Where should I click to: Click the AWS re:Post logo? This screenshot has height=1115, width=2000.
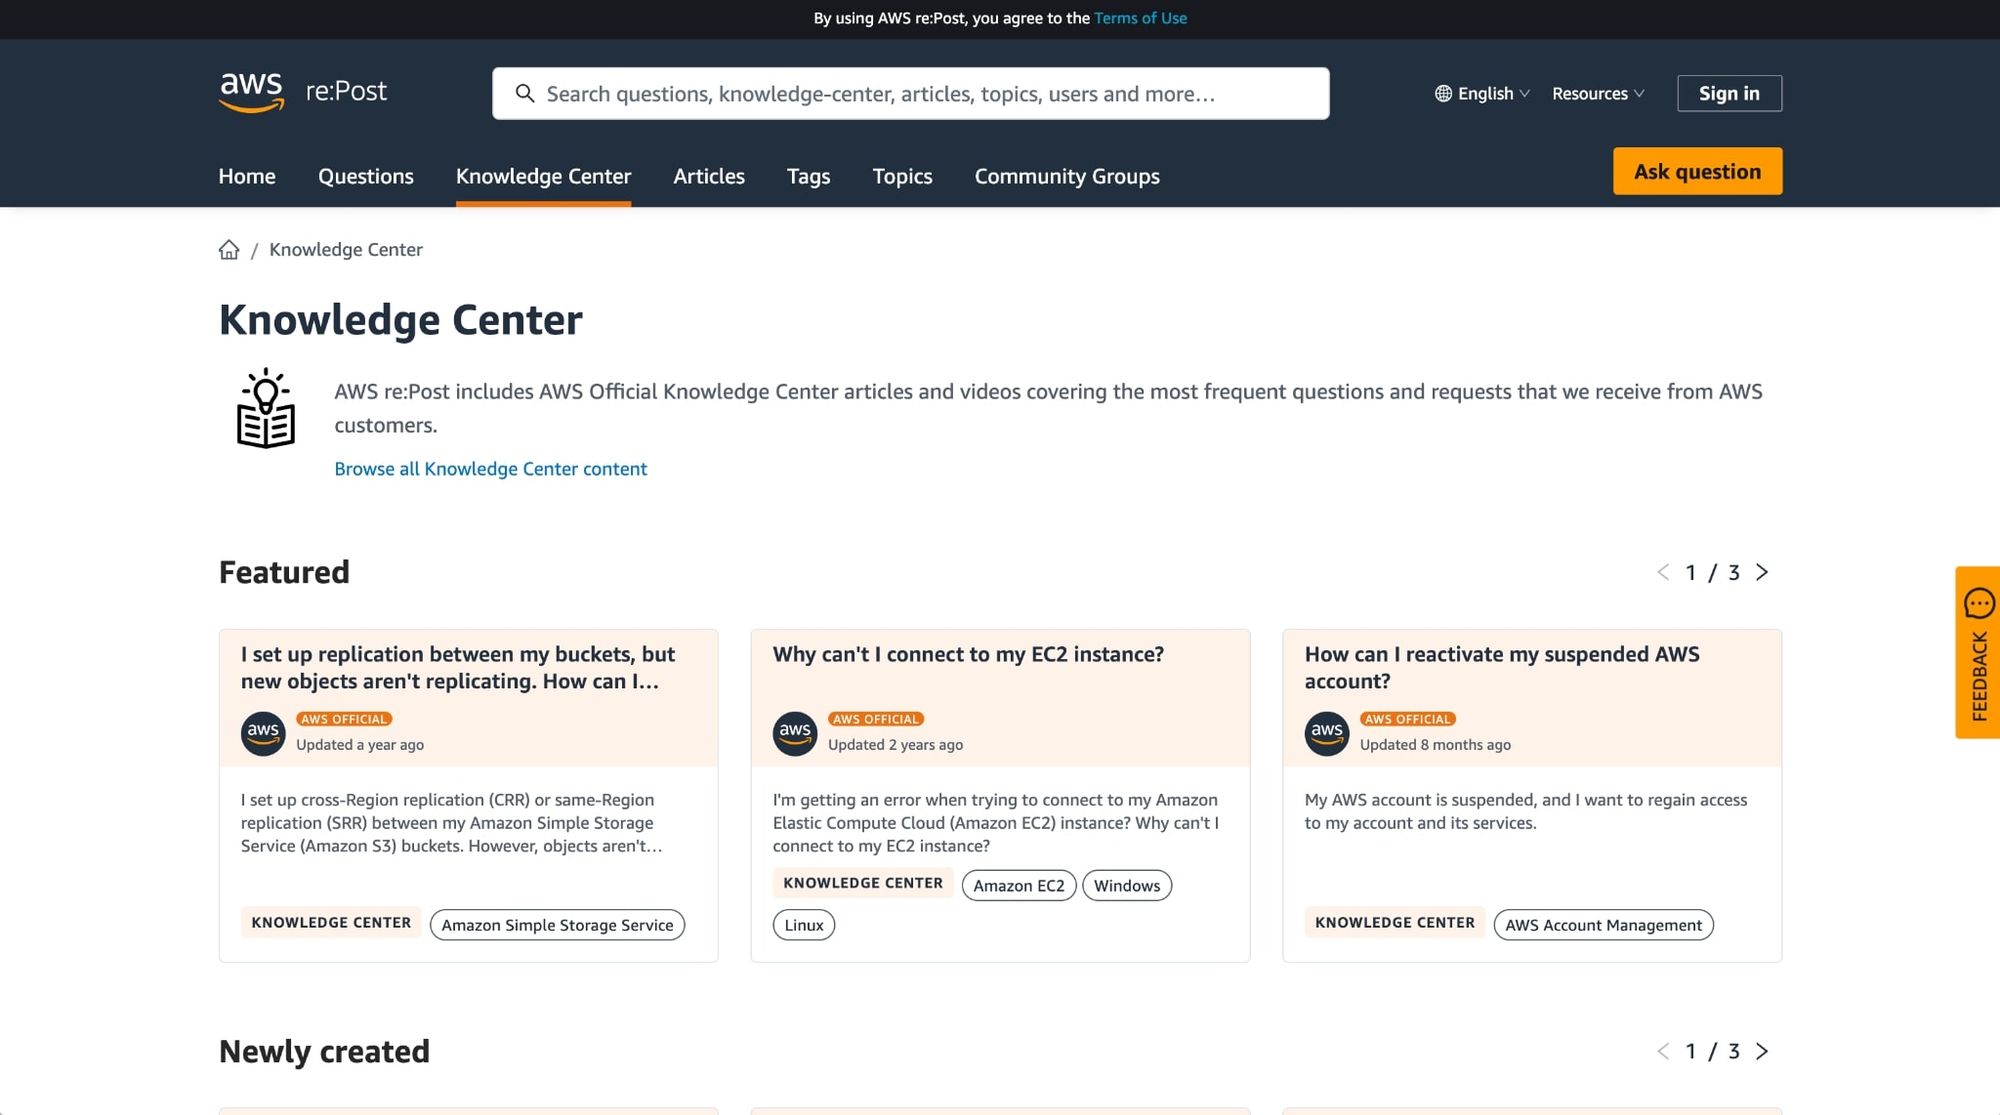tap(302, 92)
